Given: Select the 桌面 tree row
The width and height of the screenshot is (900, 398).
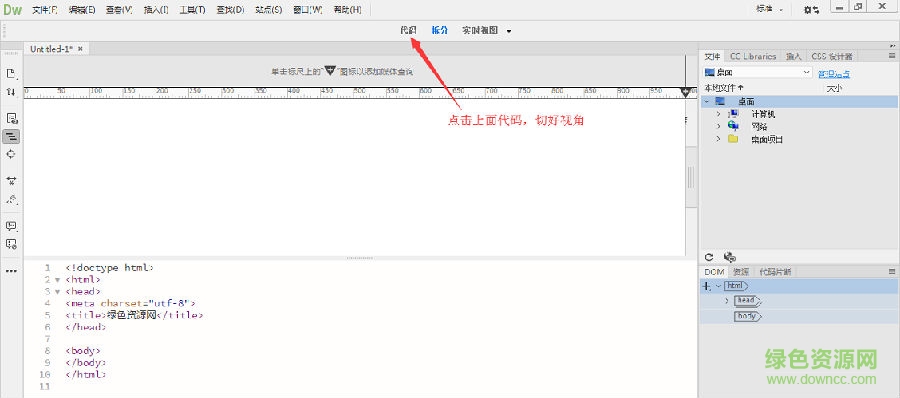Looking at the screenshot, I should coord(798,102).
